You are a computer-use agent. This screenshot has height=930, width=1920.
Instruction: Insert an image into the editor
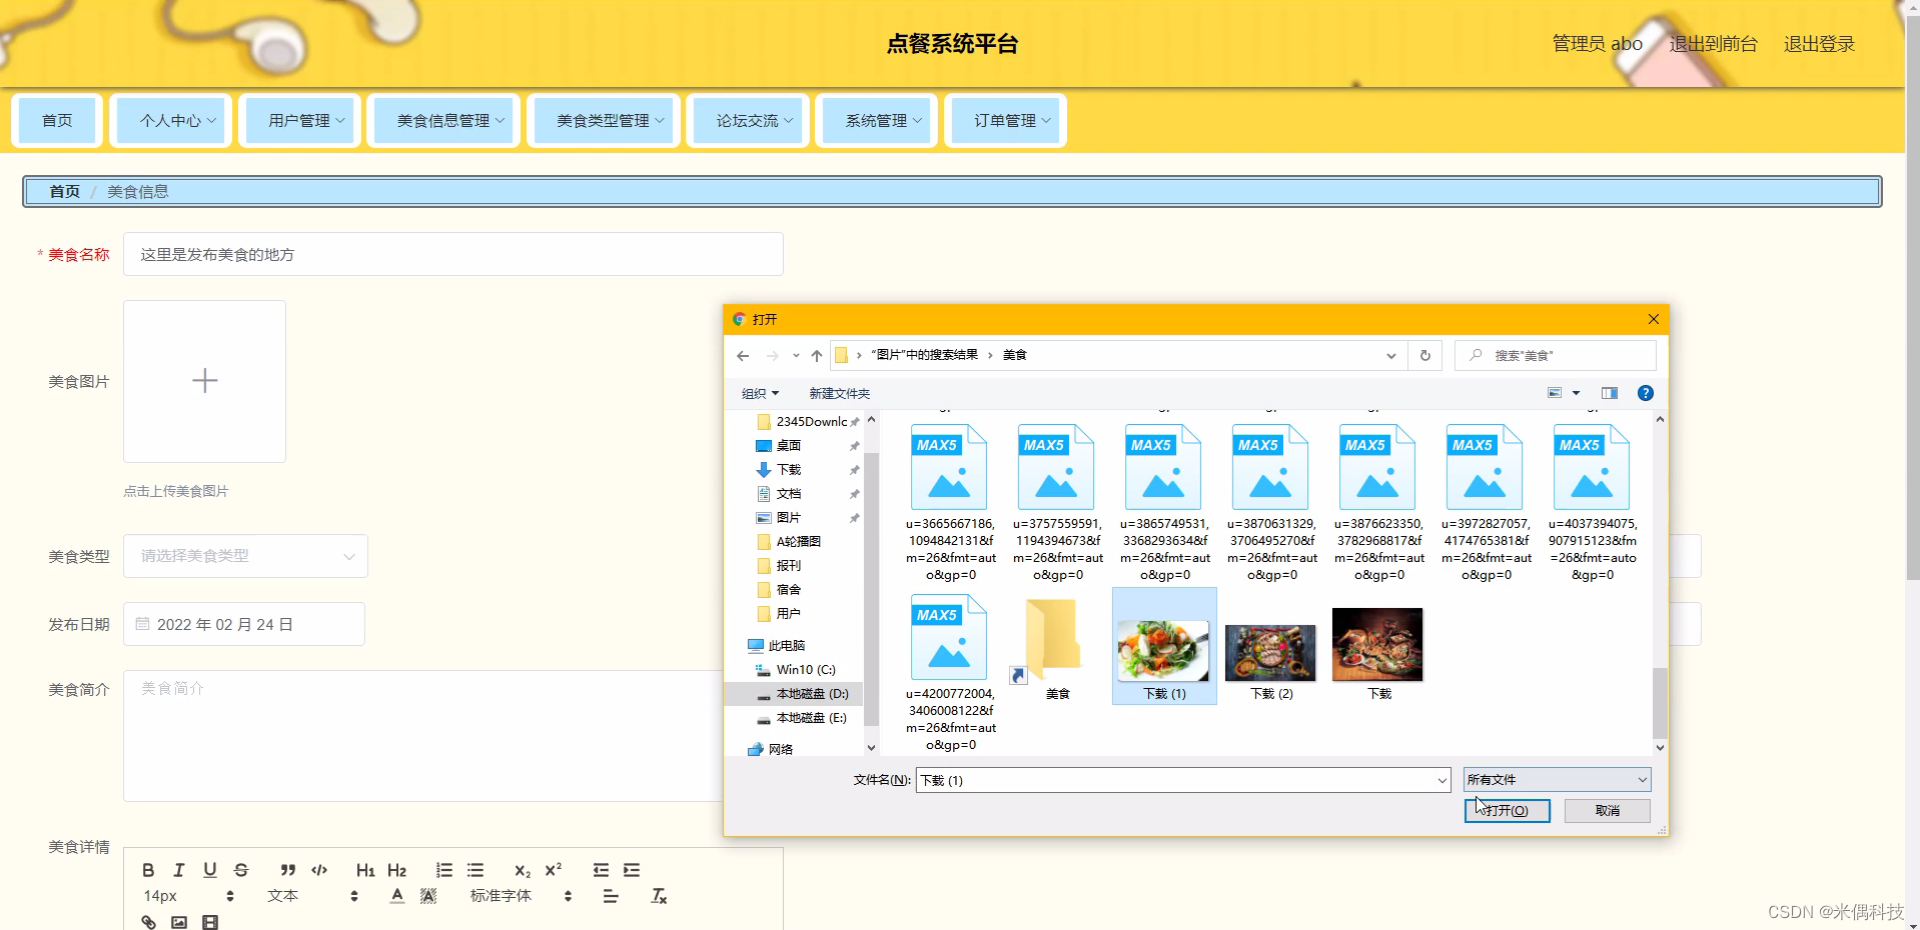tap(179, 922)
